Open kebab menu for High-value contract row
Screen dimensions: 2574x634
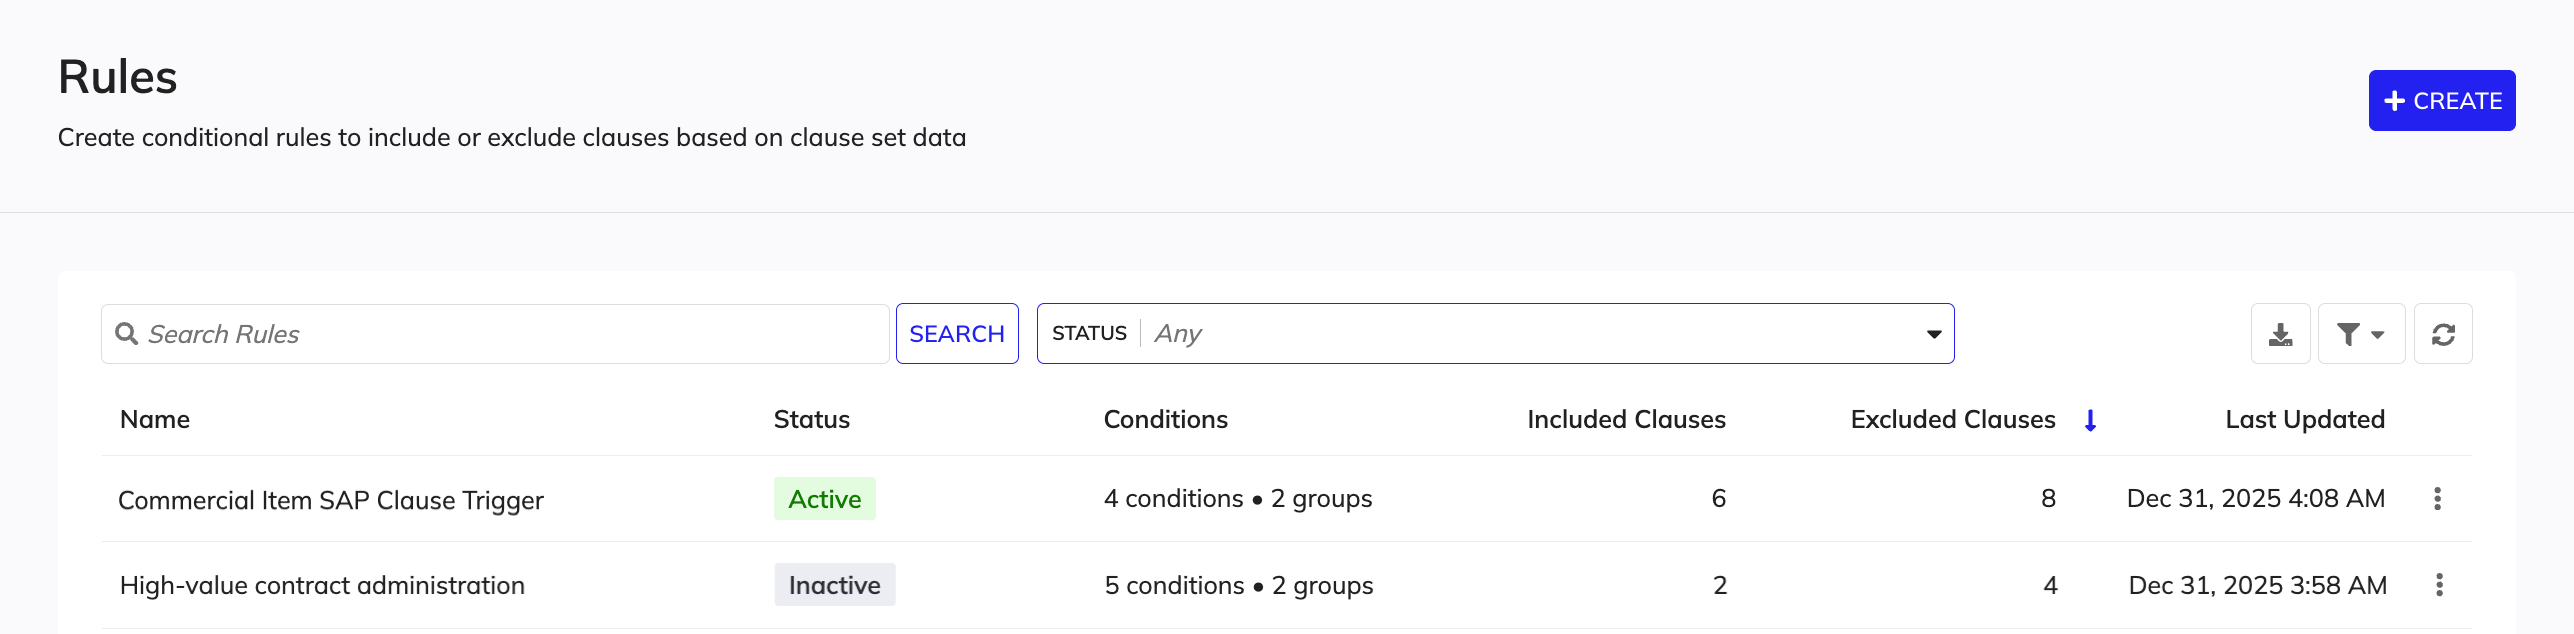pos(2439,585)
